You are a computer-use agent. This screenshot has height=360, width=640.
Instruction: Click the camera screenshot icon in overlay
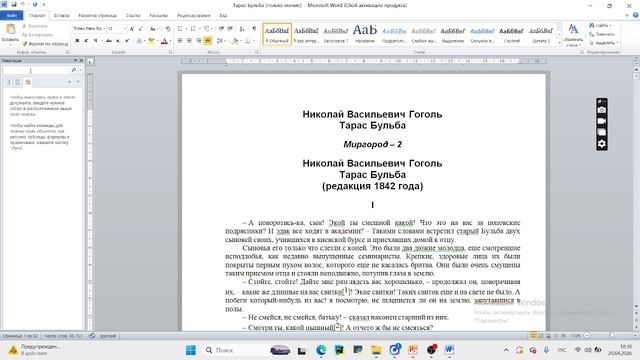coord(601,110)
